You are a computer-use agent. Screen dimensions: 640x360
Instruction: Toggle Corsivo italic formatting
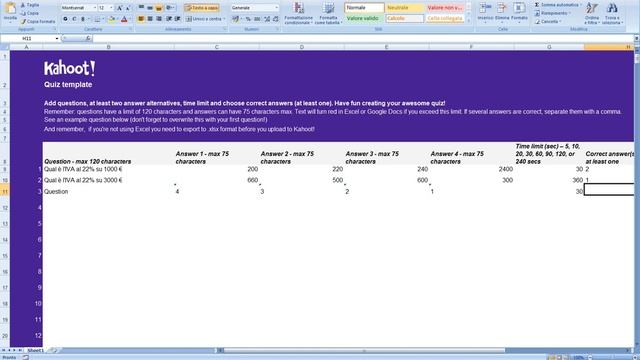point(74,19)
